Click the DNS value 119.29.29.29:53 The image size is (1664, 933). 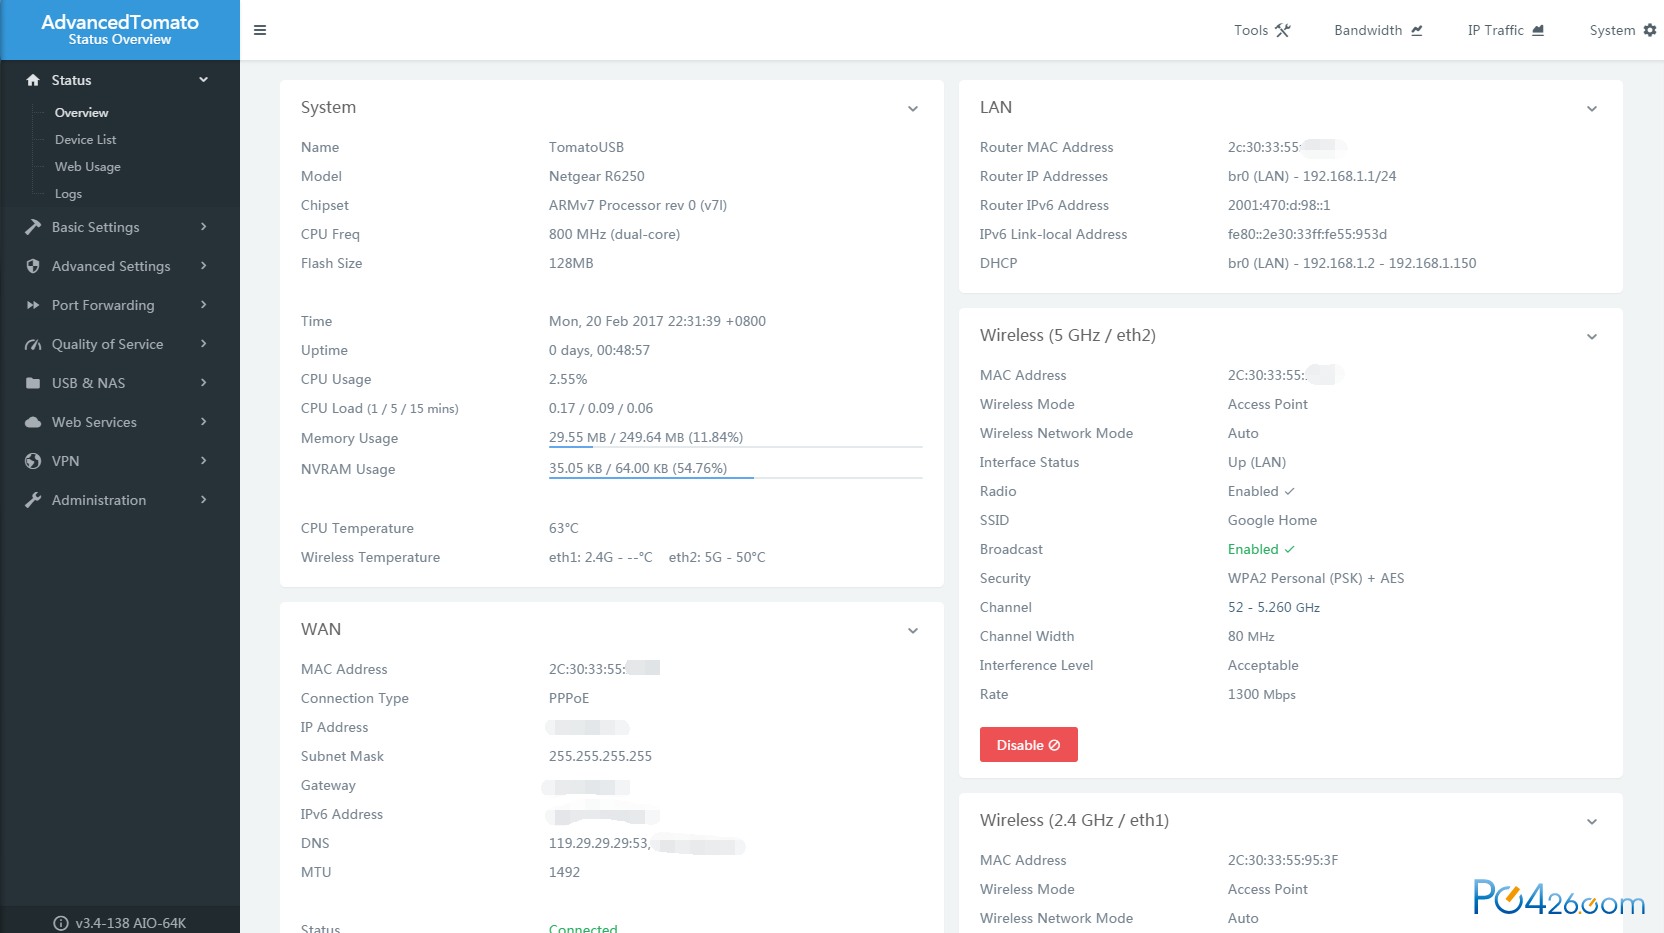click(x=599, y=843)
